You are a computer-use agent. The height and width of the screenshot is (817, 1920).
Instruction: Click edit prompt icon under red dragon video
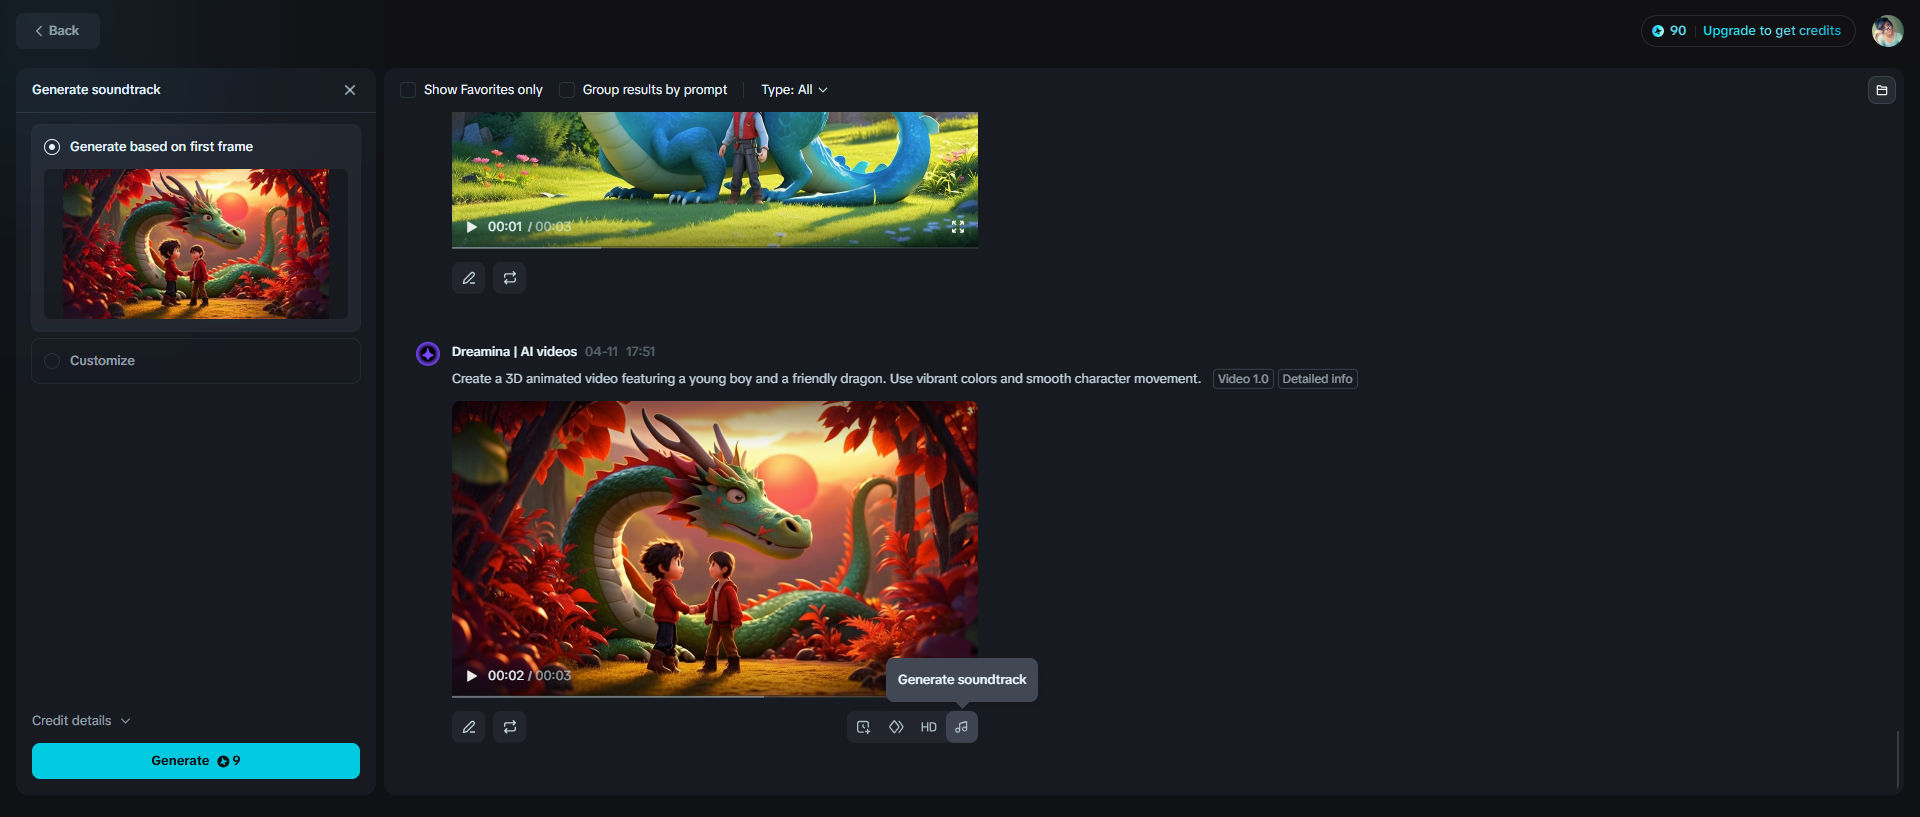pos(469,727)
